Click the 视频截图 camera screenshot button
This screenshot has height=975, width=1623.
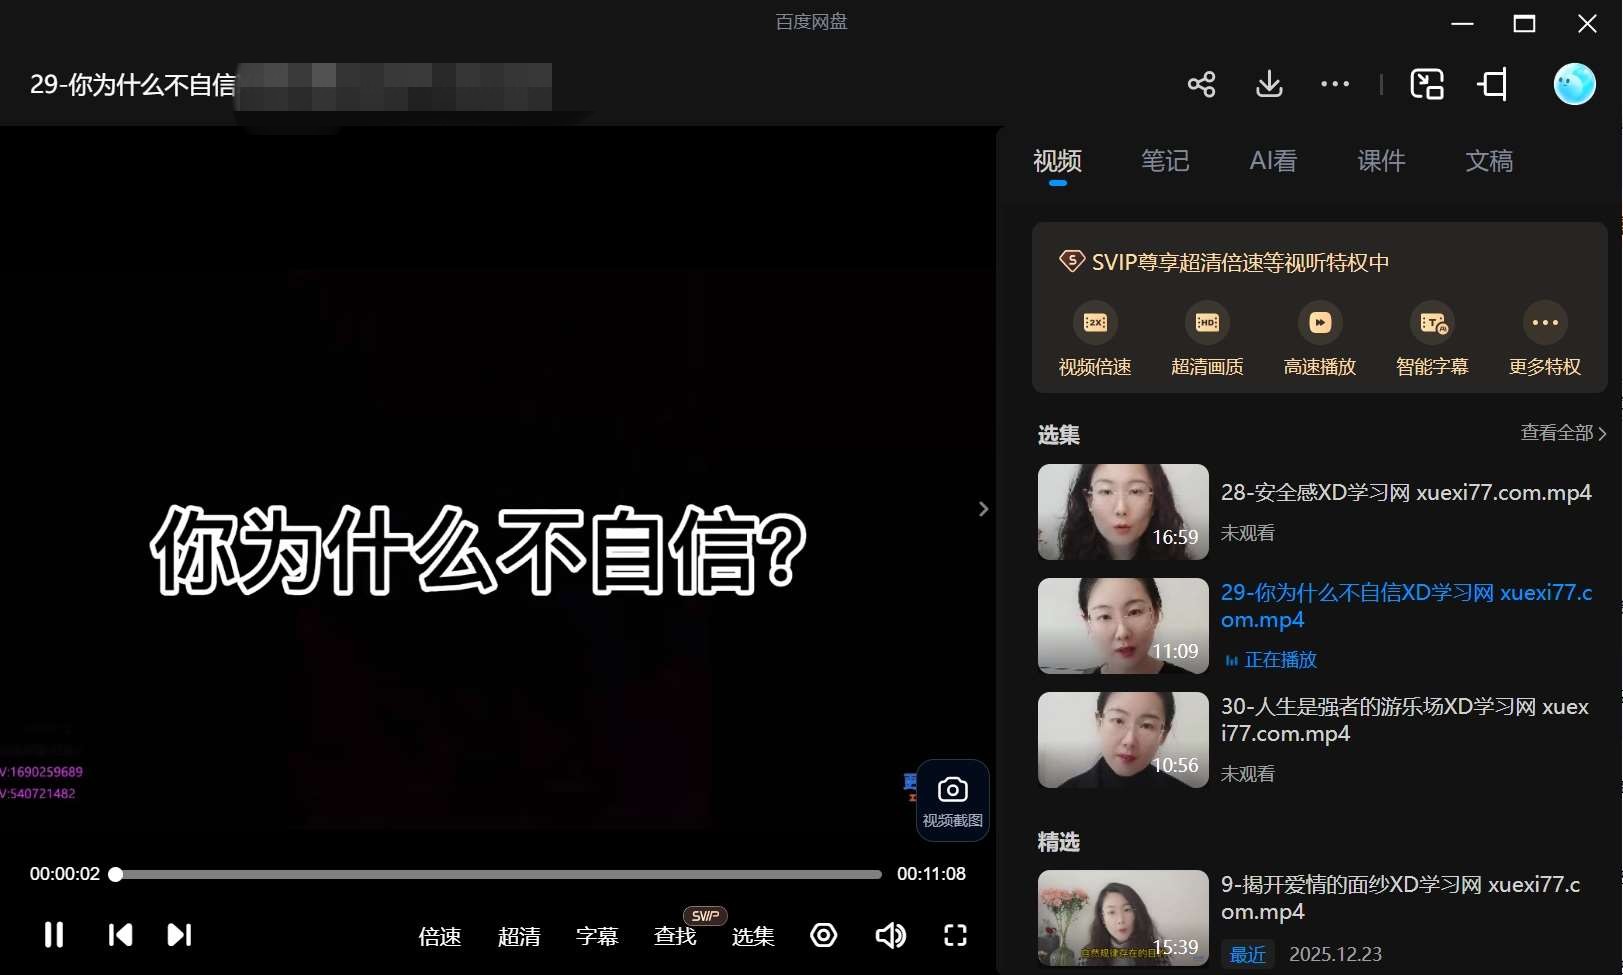[952, 800]
